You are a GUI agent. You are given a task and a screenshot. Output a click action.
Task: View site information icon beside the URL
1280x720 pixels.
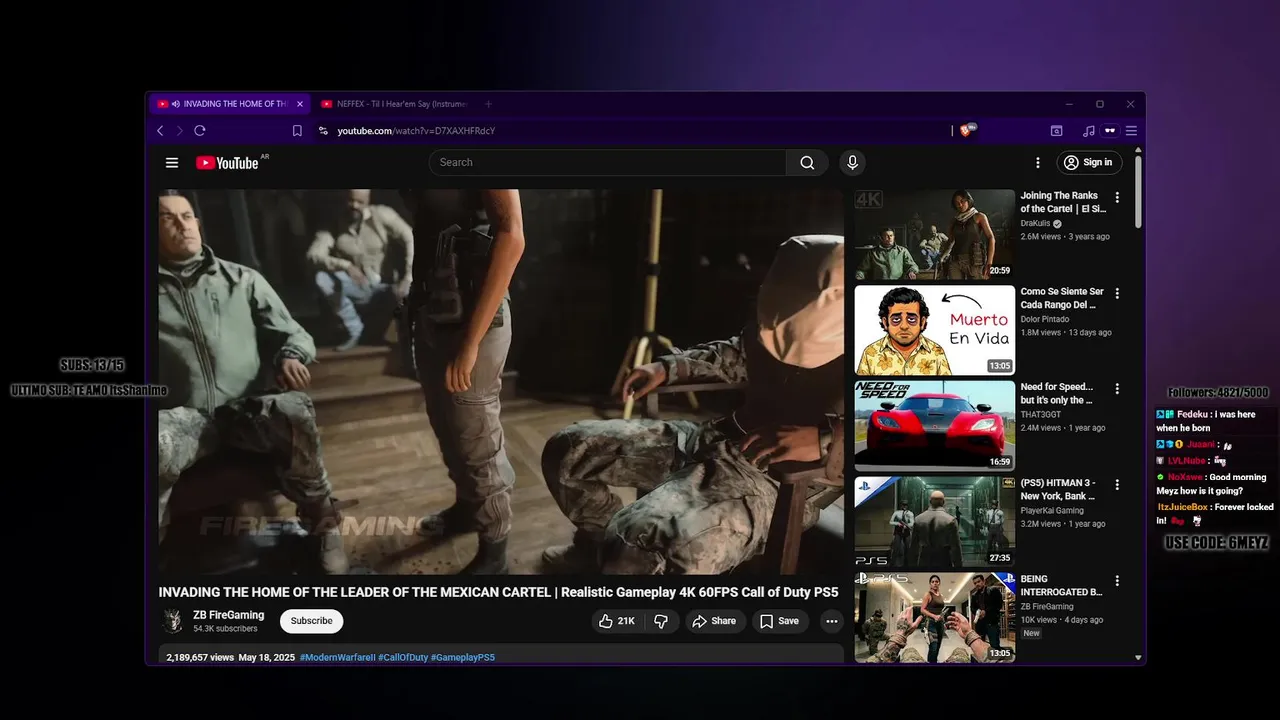click(323, 131)
